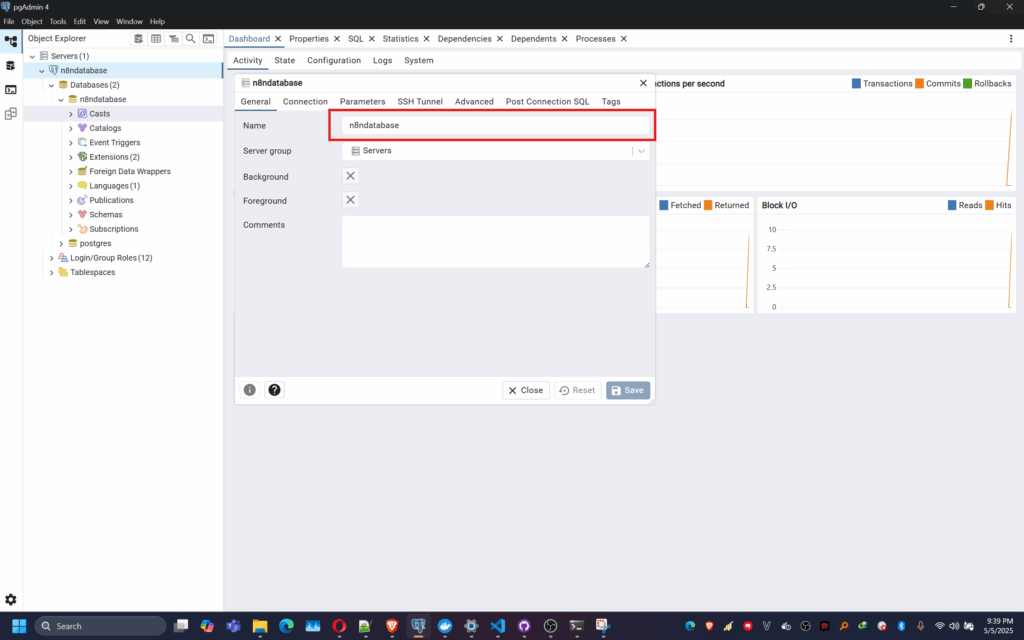Collapse Servers (1) tree node
Image resolution: width=1024 pixels, height=640 pixels.
click(x=32, y=56)
